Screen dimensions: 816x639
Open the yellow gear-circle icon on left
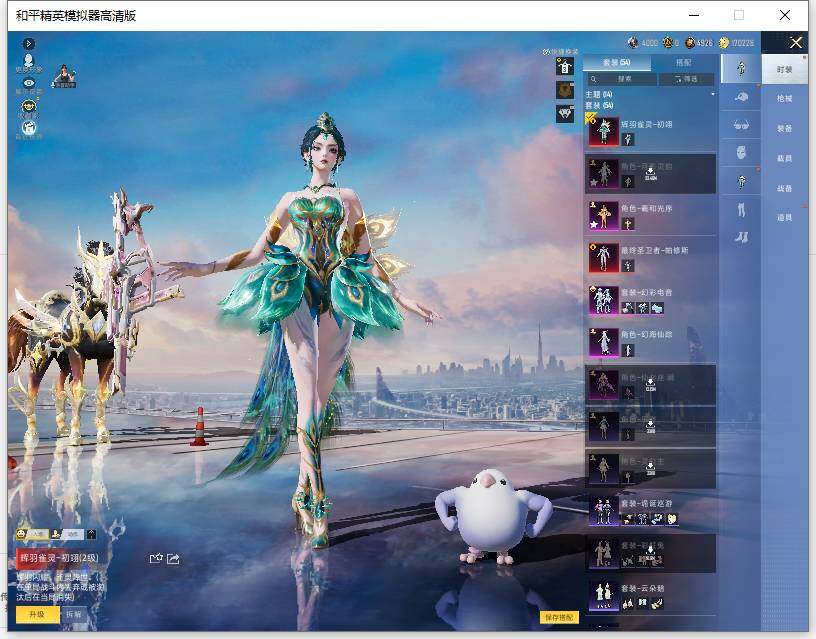point(29,106)
